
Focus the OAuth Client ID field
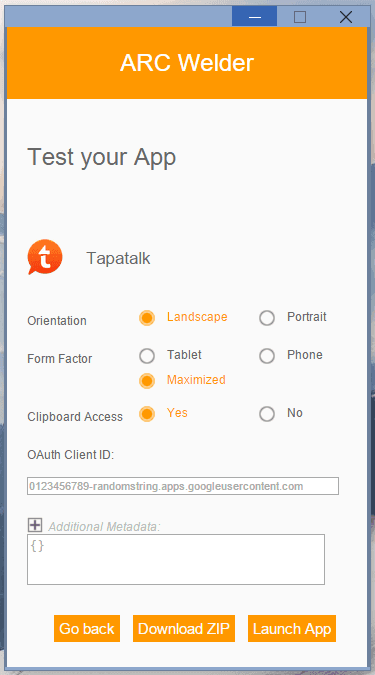[183, 486]
